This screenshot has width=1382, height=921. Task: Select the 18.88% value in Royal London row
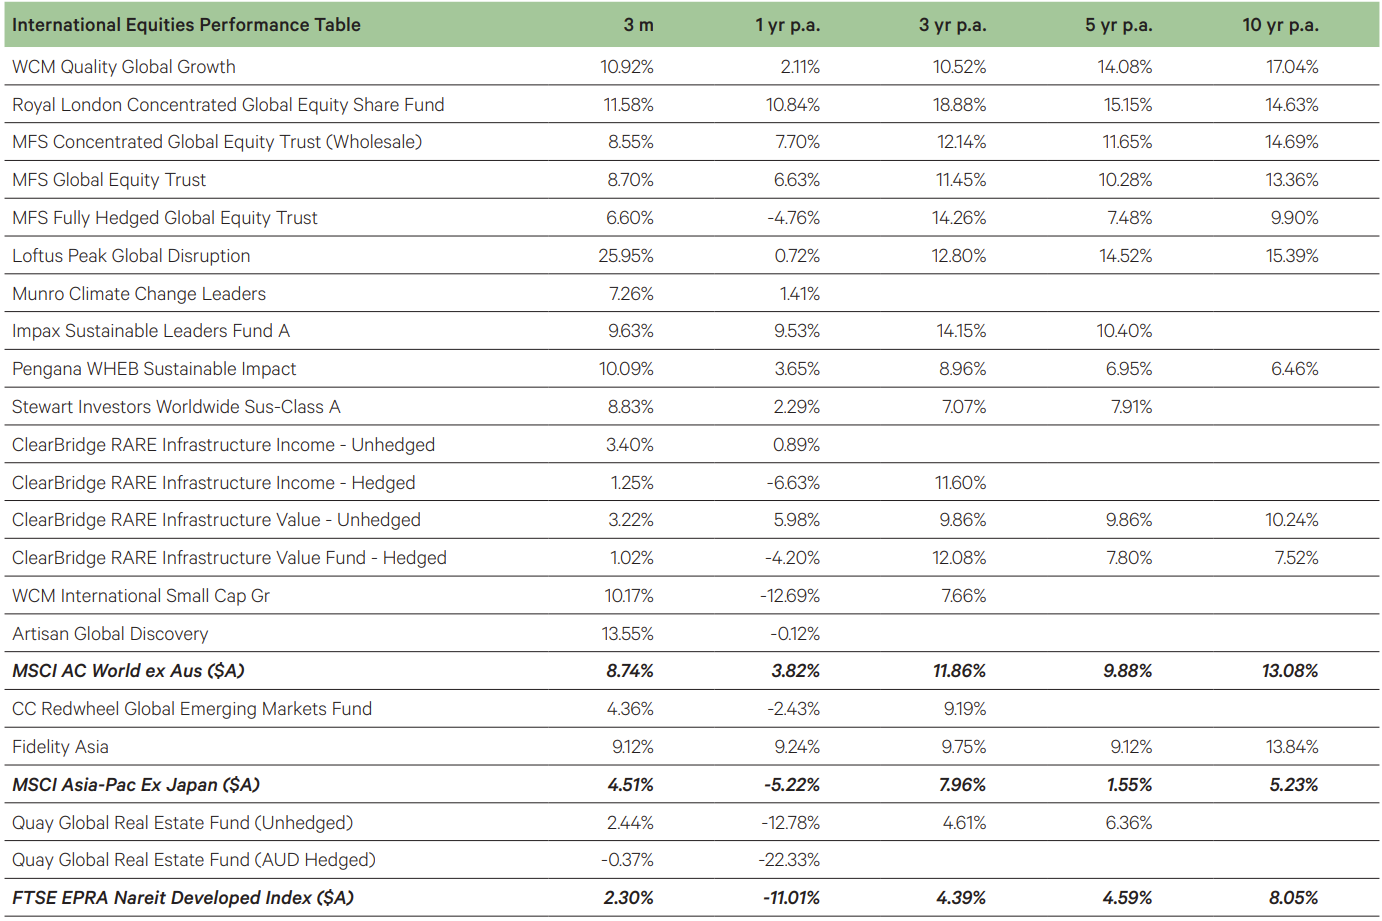point(960,105)
